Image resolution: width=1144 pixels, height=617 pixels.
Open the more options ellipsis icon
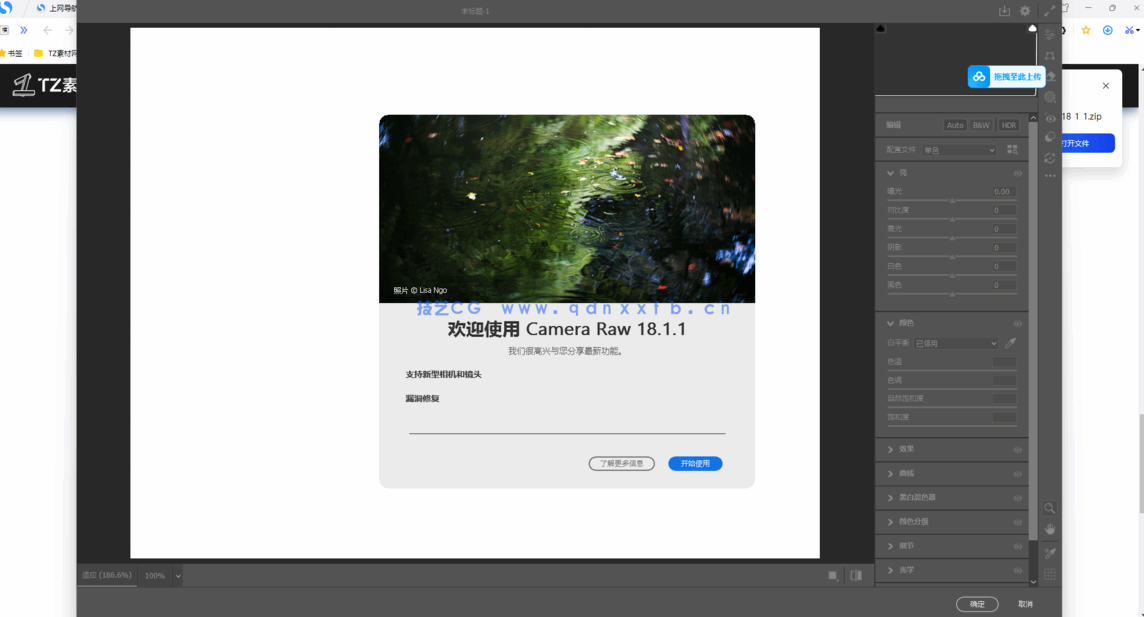pos(1050,175)
